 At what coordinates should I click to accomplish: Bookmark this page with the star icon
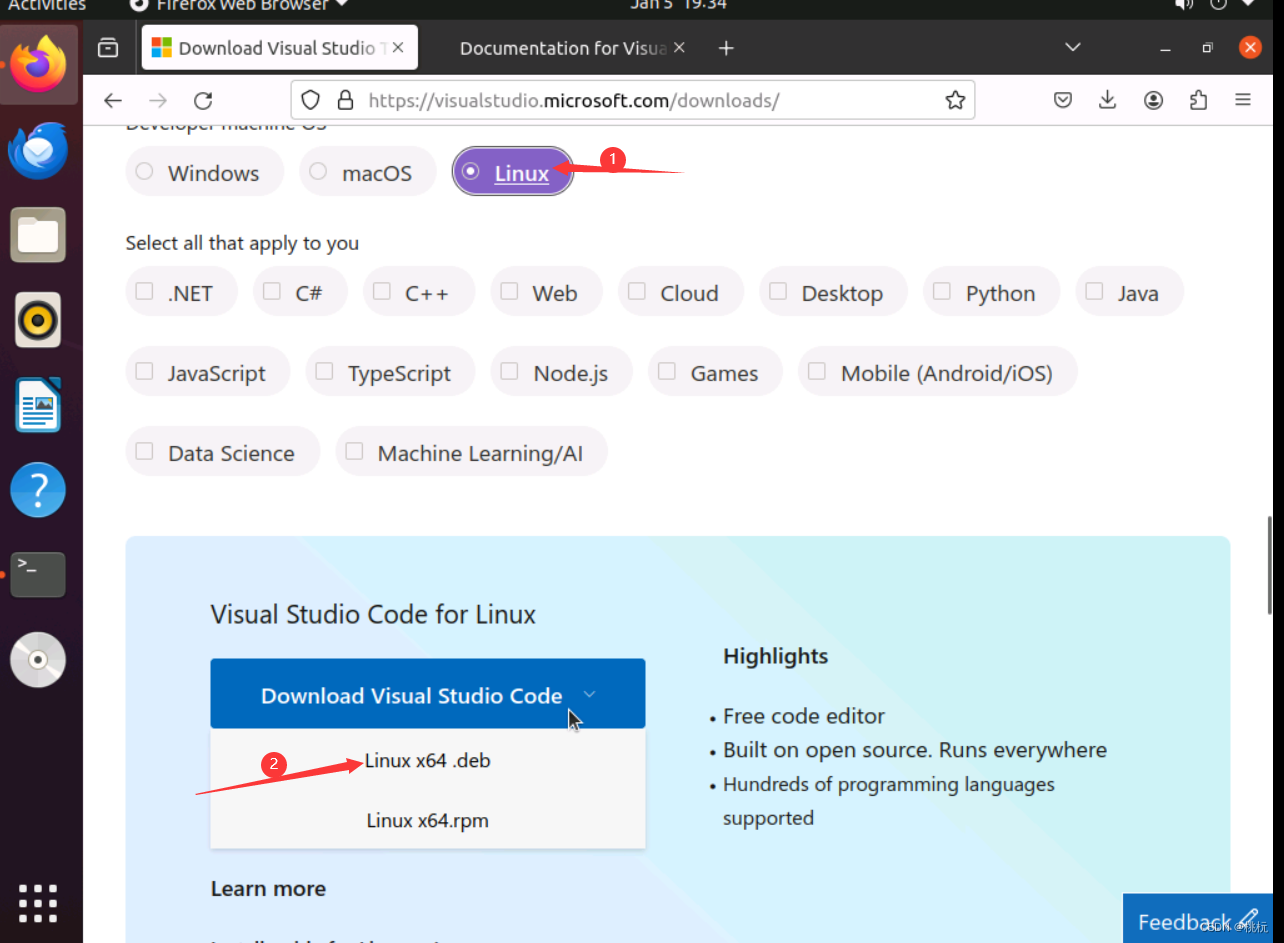coord(954,100)
